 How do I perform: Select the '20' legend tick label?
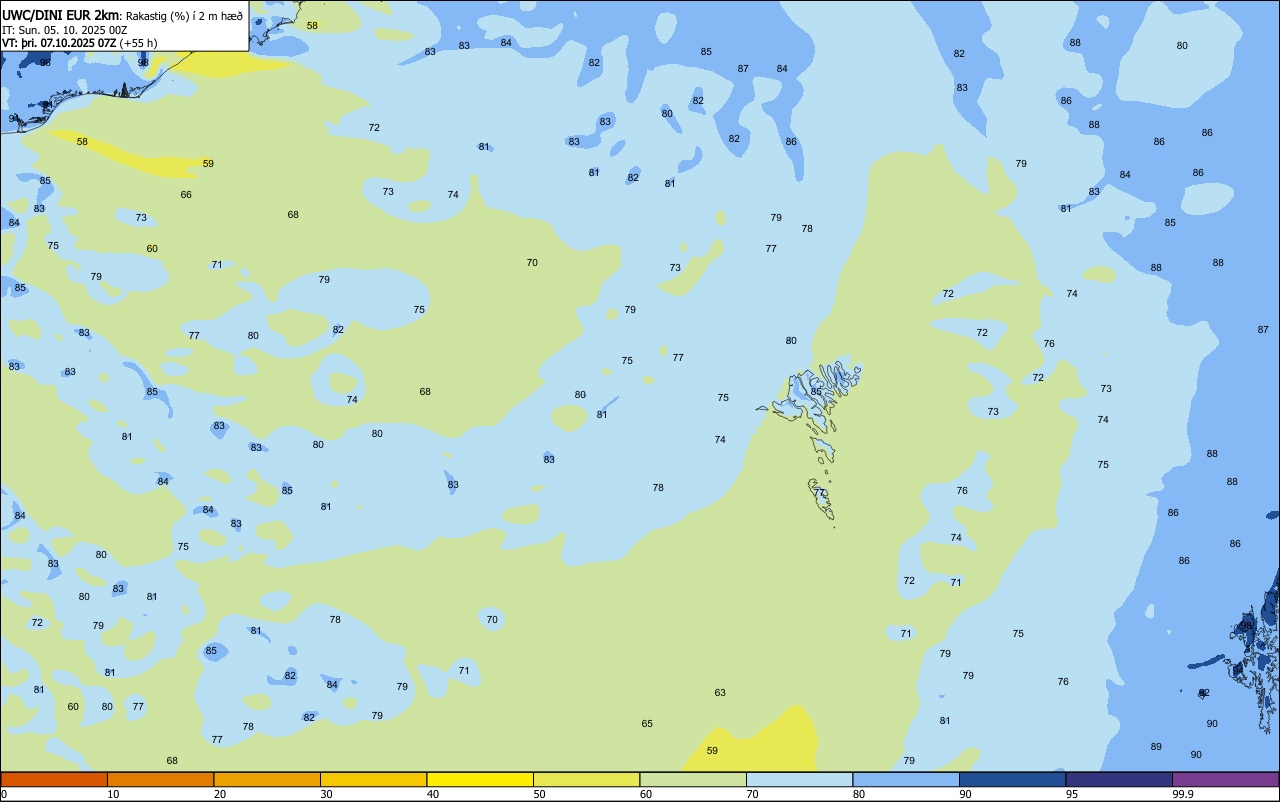220,794
